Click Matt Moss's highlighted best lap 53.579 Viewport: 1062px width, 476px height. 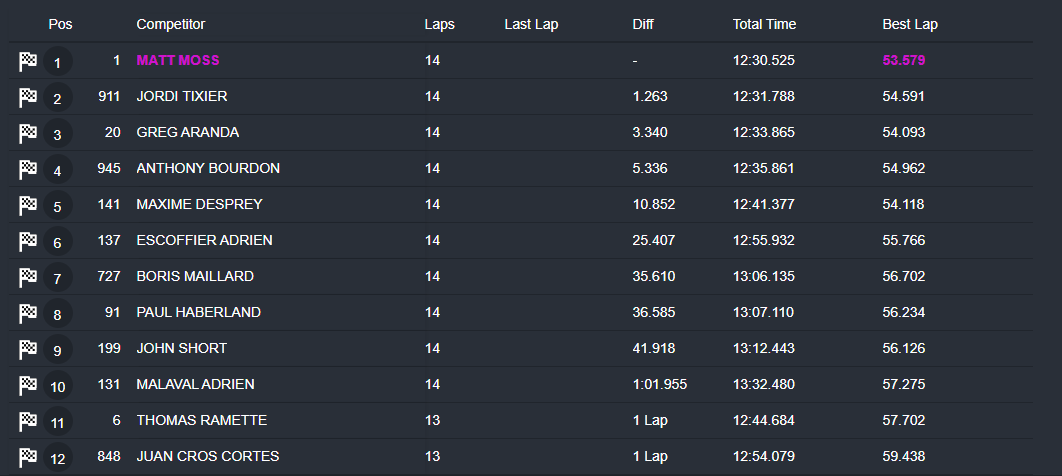[x=903, y=61]
